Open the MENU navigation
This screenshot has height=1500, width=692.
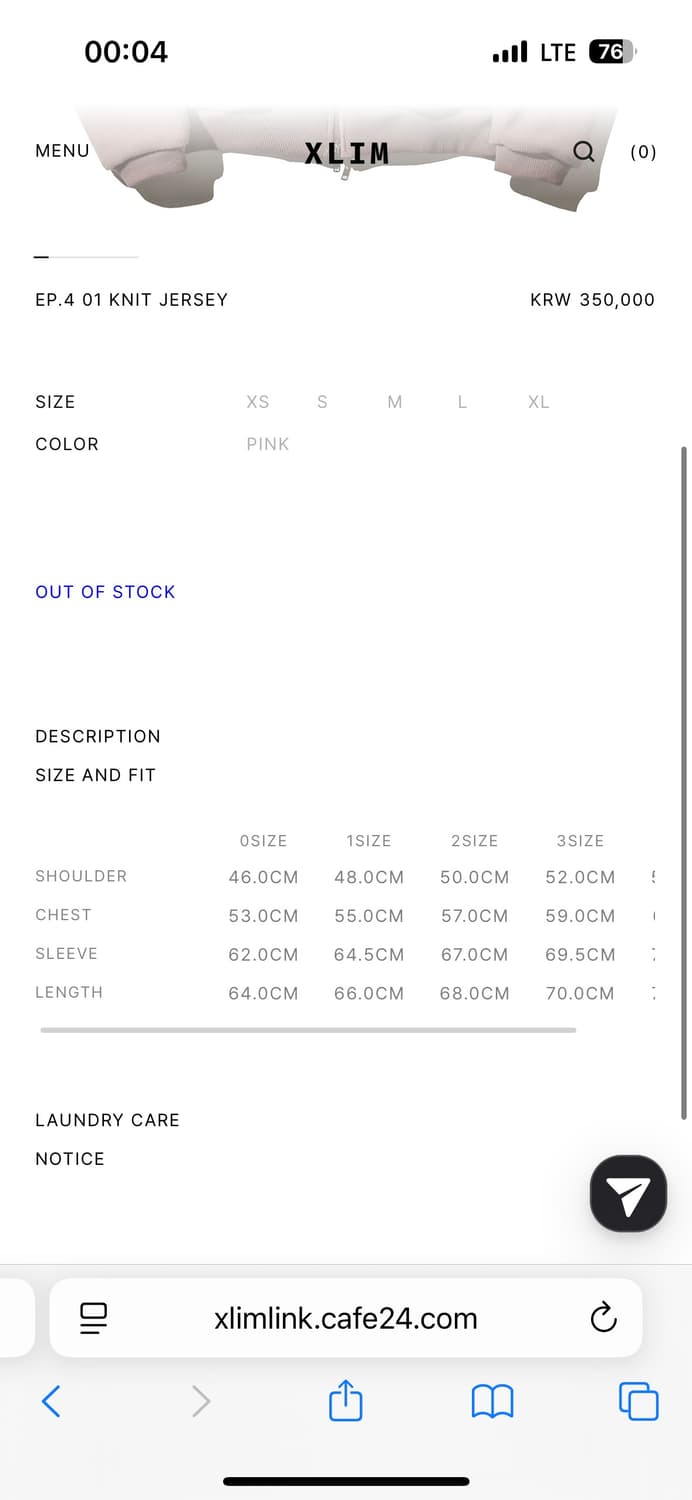click(x=62, y=151)
